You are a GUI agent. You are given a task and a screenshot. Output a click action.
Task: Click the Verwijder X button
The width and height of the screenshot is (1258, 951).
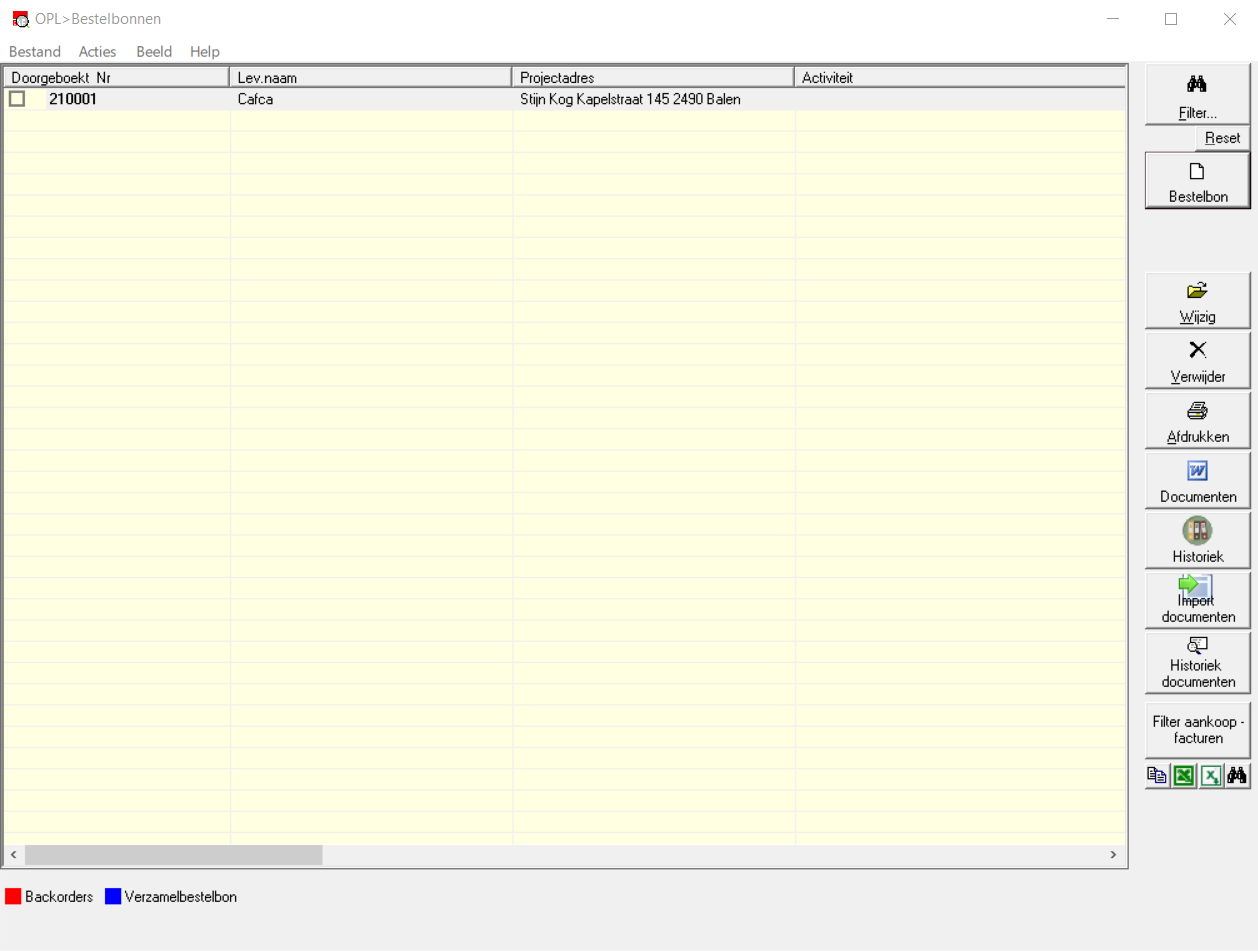(1197, 361)
